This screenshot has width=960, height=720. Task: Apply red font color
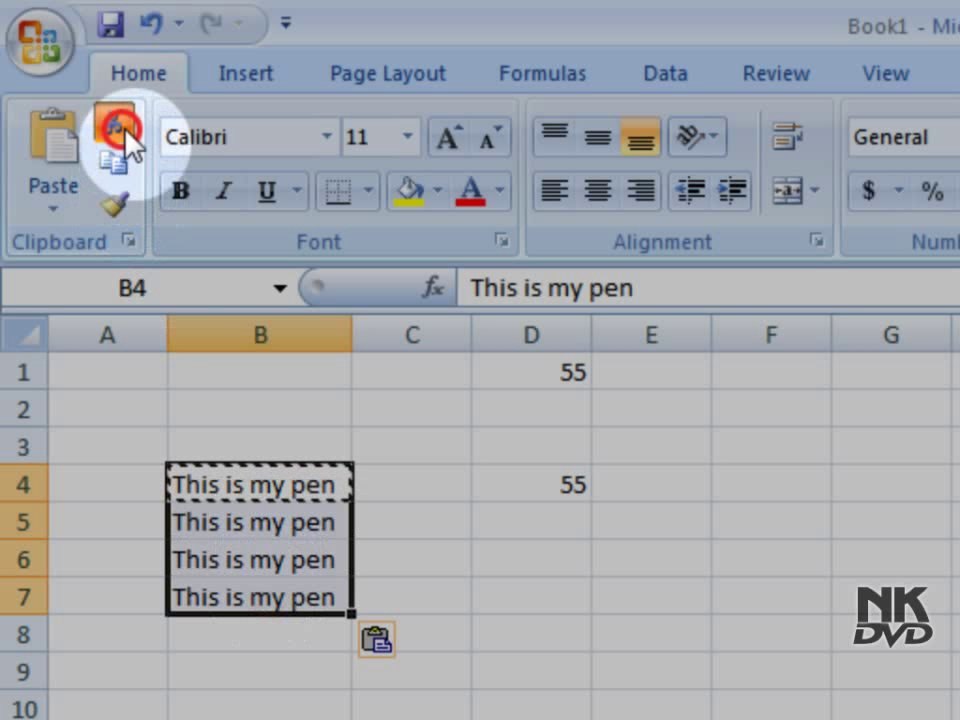[x=470, y=192]
